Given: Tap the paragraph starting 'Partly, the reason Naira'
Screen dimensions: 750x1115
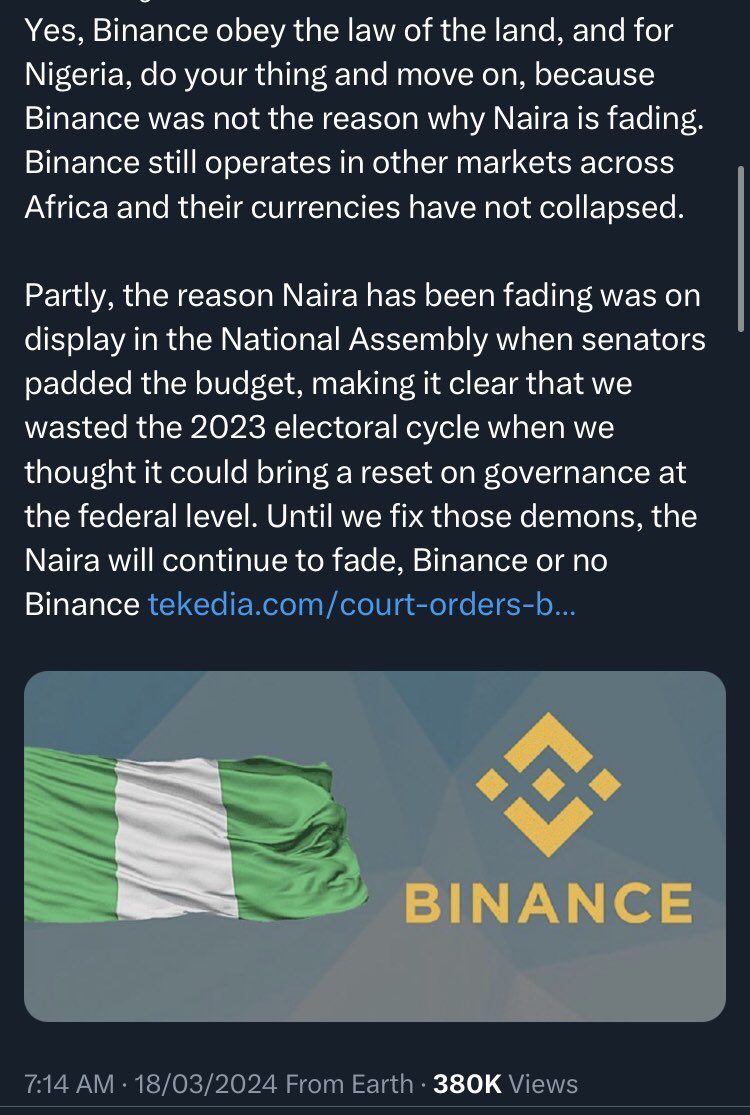Looking at the screenshot, I should [x=365, y=449].
